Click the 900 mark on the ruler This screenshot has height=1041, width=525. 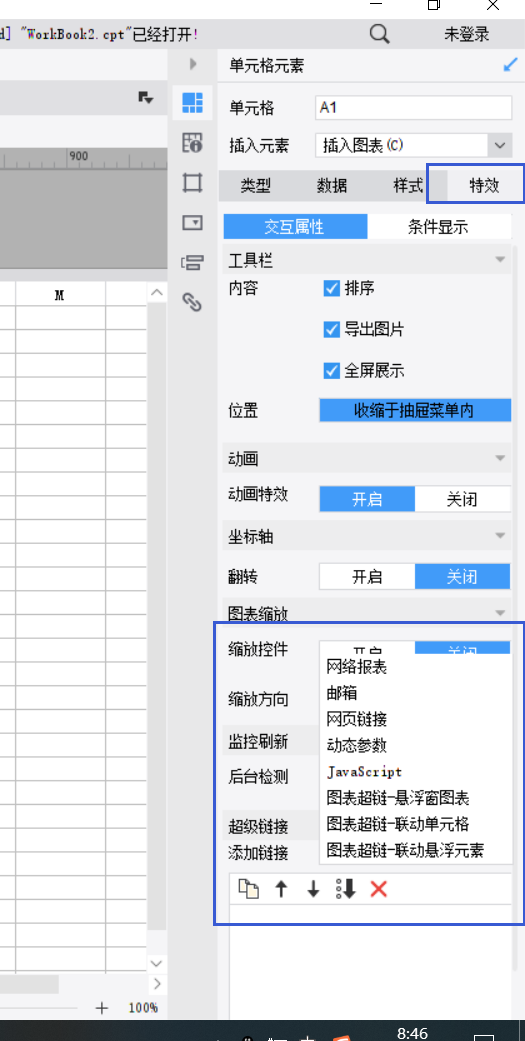(78, 156)
